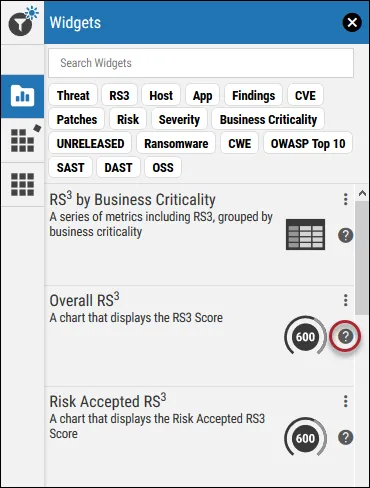Open help for Risk Accepted RS3 widget
Viewport: 370px width, 488px height.
(x=346, y=437)
